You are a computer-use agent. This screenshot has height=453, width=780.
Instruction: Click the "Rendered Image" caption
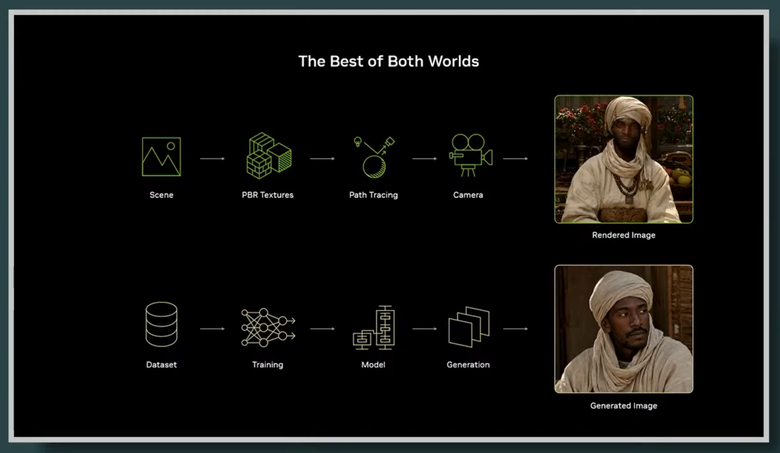[624, 235]
